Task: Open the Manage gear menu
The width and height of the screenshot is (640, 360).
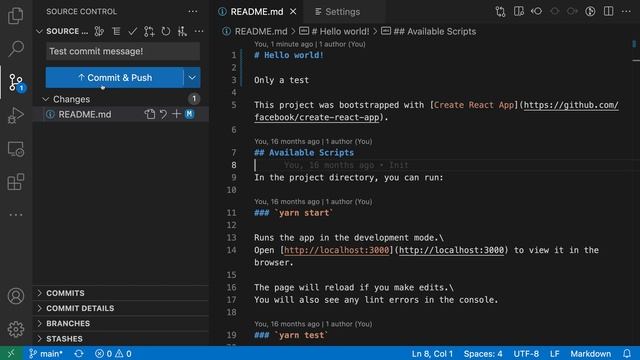Action: (16, 329)
